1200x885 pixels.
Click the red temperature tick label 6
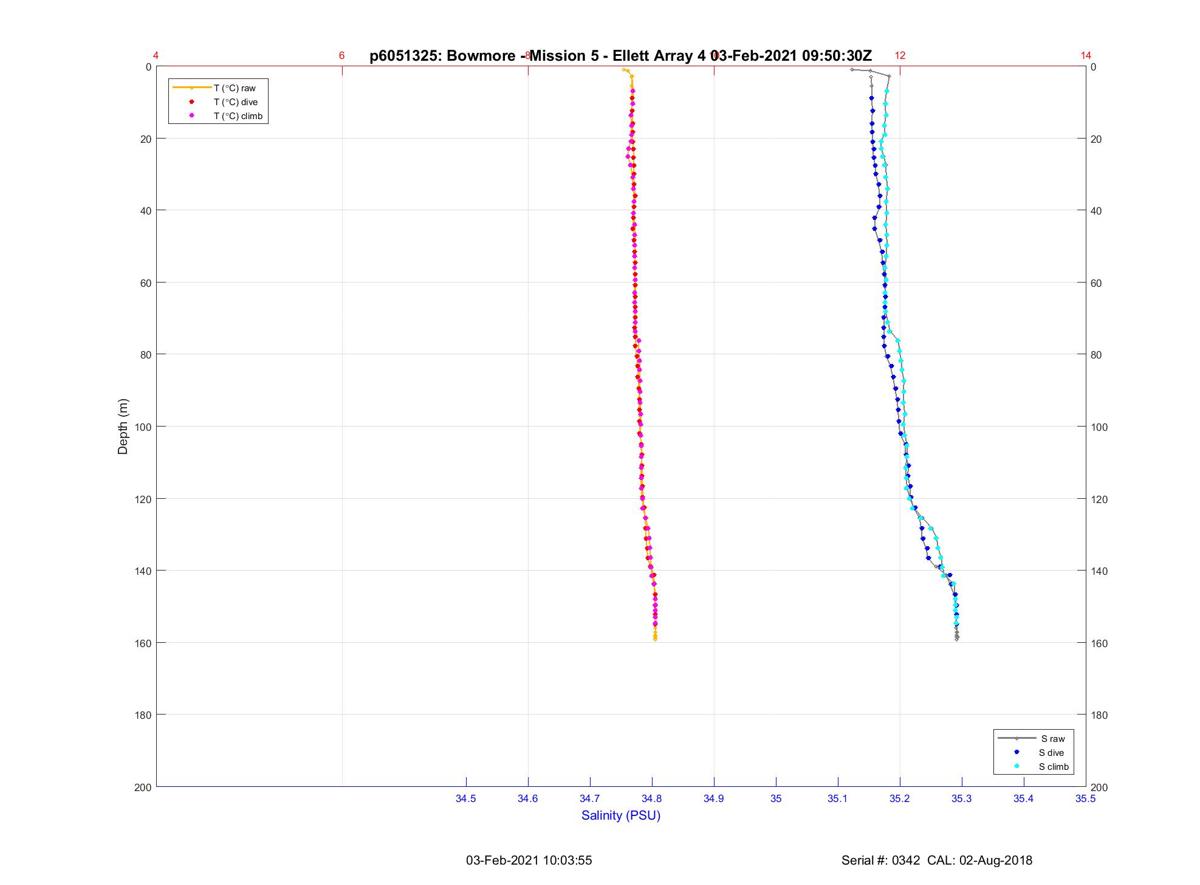pyautogui.click(x=342, y=56)
